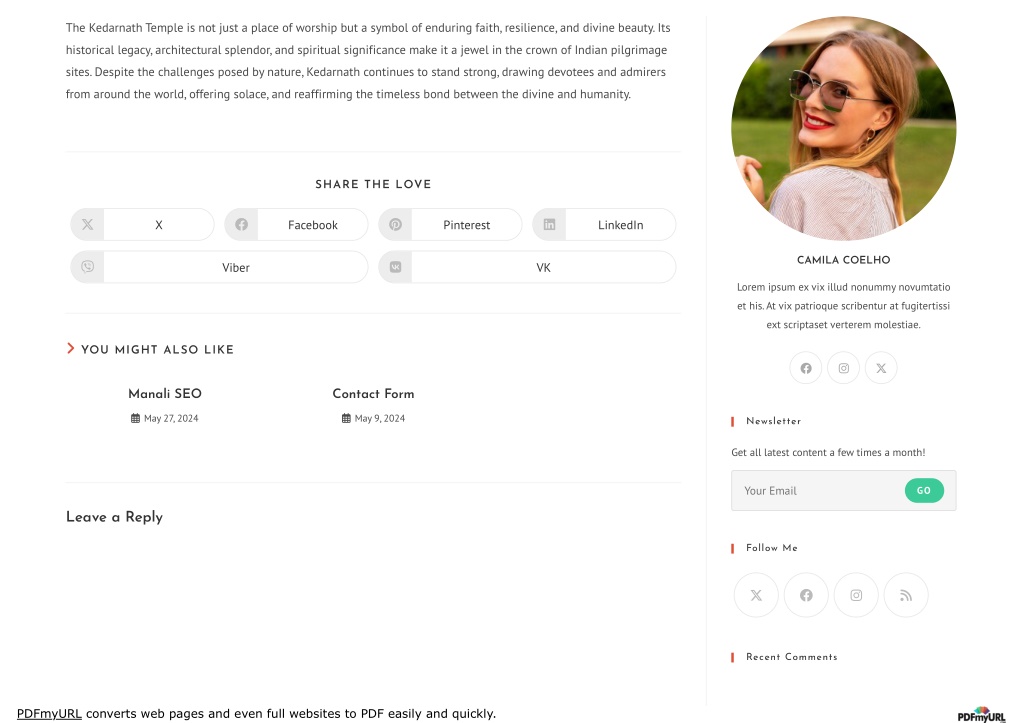Screen dimensions: 1023x723
Task: Follow on X in Follow Me section
Action: click(756, 595)
